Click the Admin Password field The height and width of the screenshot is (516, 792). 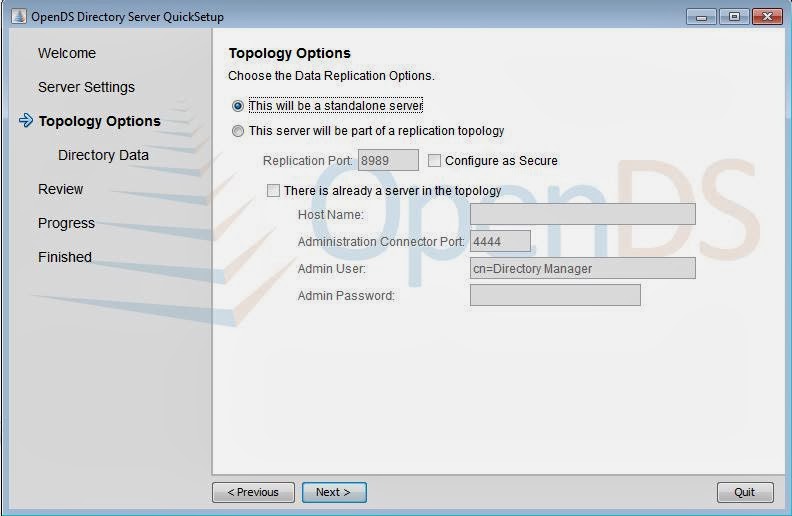click(x=555, y=295)
